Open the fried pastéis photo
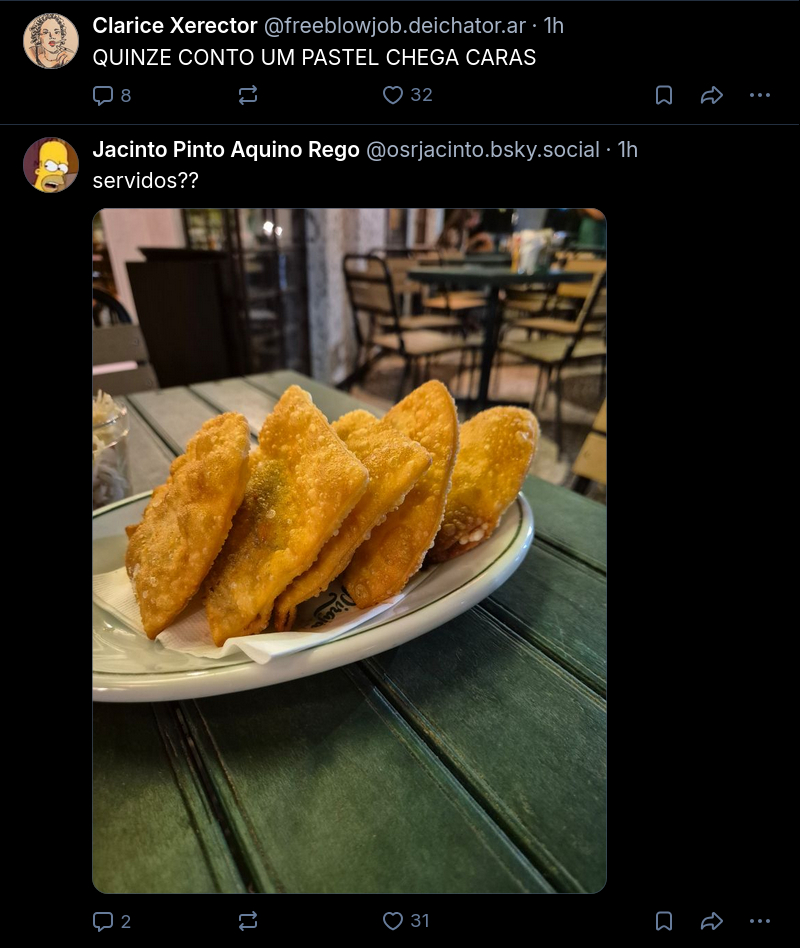Viewport: 800px width, 948px height. click(x=349, y=550)
